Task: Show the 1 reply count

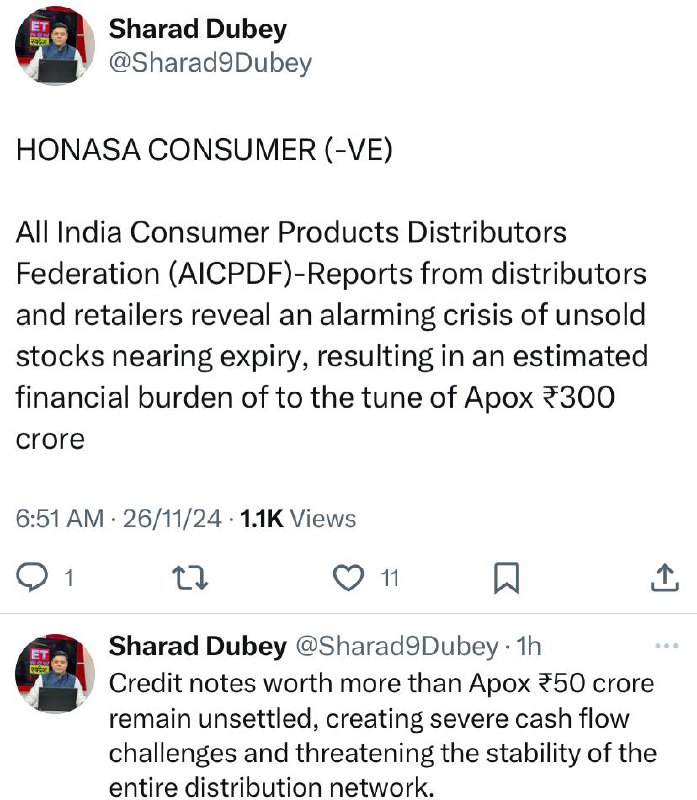Action: [x=69, y=579]
